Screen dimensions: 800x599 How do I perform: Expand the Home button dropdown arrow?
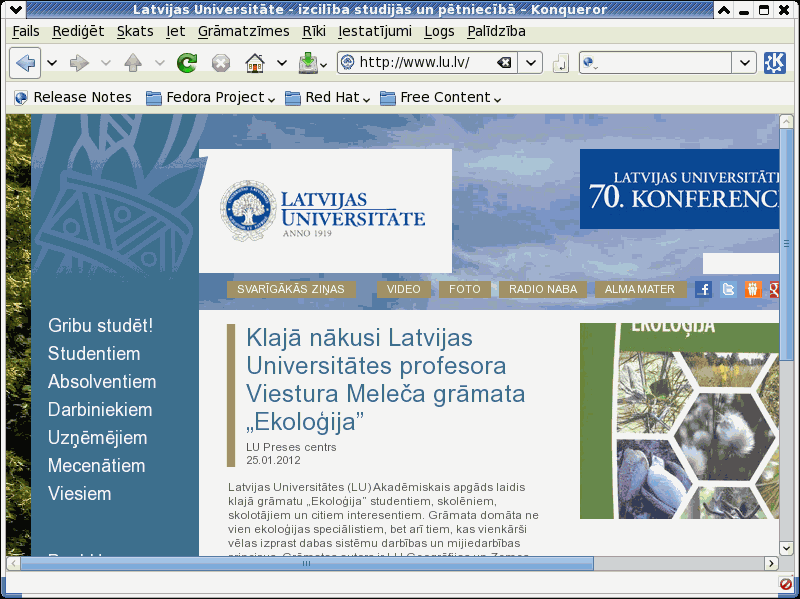[x=282, y=63]
